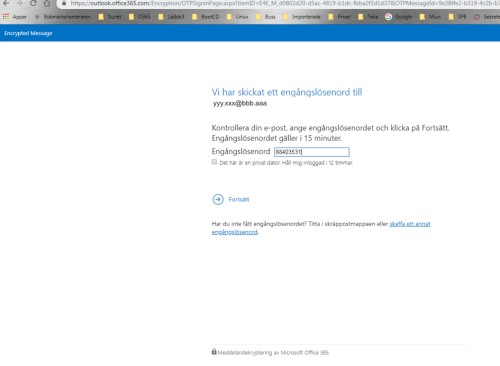This screenshot has width=500, height=366.
Task: Click the browser forward arrow
Action: click(x=19, y=3)
